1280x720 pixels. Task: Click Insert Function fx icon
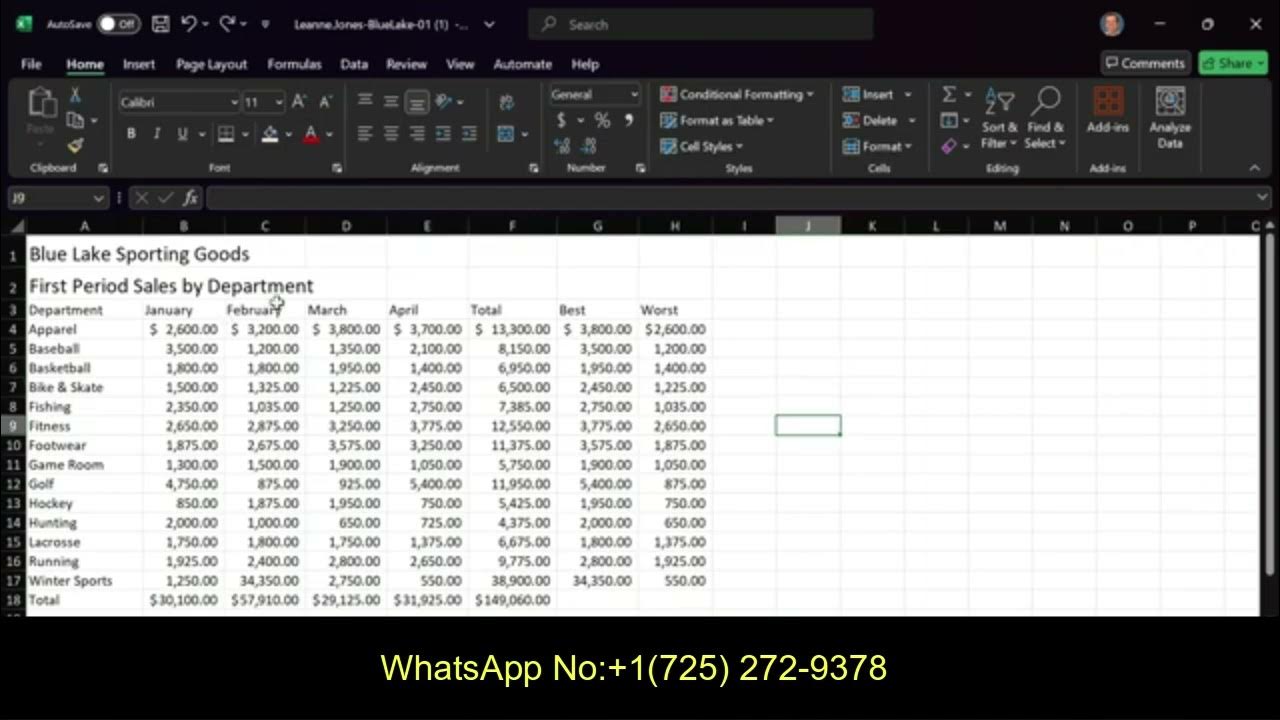coord(190,198)
